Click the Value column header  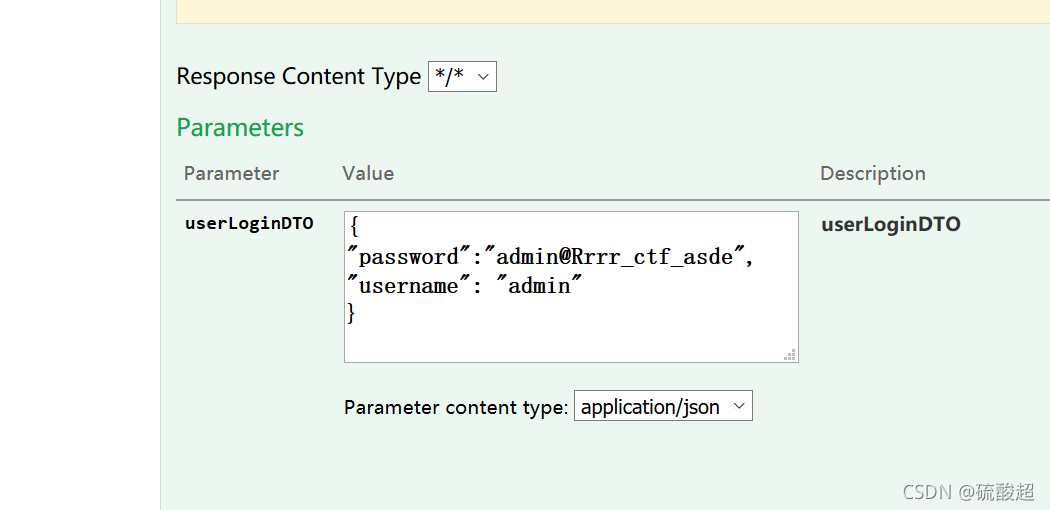[368, 174]
